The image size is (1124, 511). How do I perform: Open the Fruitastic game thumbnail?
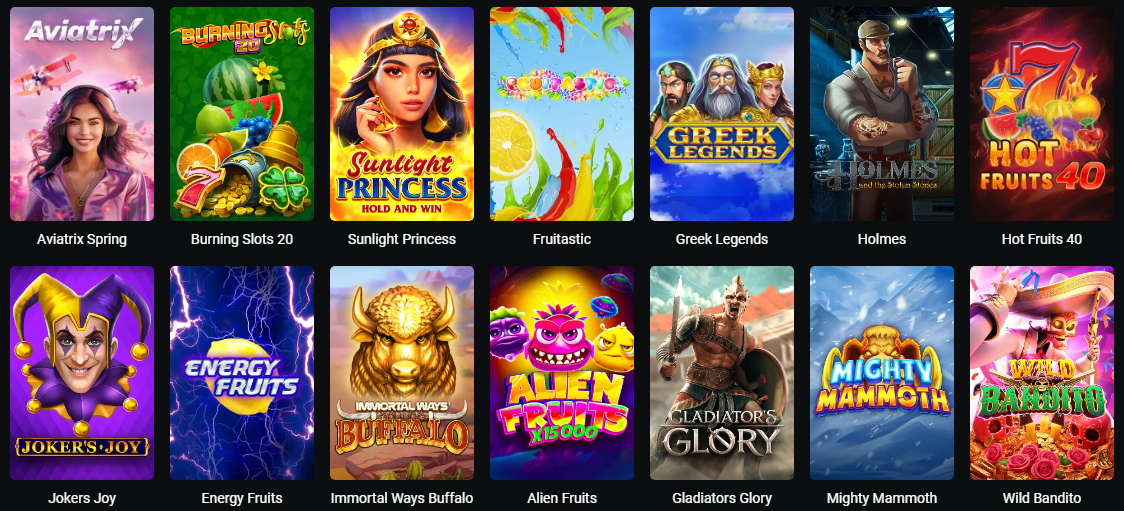562,114
